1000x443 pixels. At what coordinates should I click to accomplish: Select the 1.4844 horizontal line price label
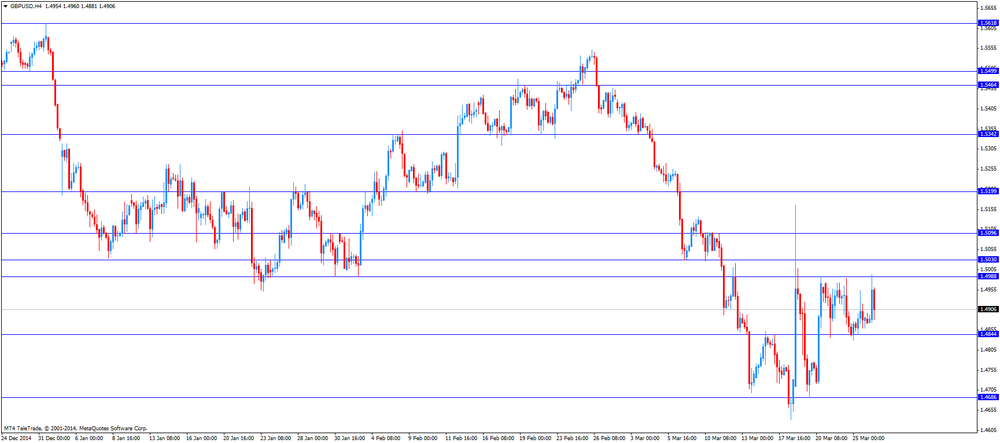pyautogui.click(x=987, y=334)
